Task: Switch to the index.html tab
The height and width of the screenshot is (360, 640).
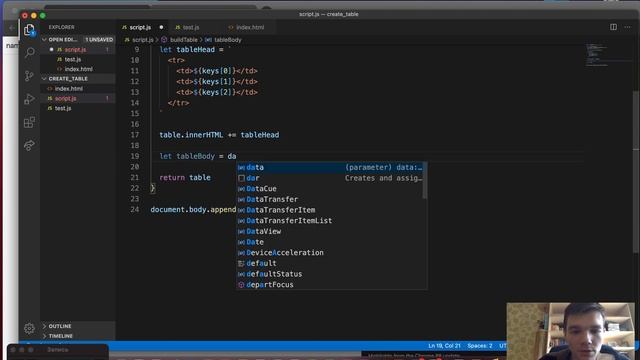Action: pos(250,27)
